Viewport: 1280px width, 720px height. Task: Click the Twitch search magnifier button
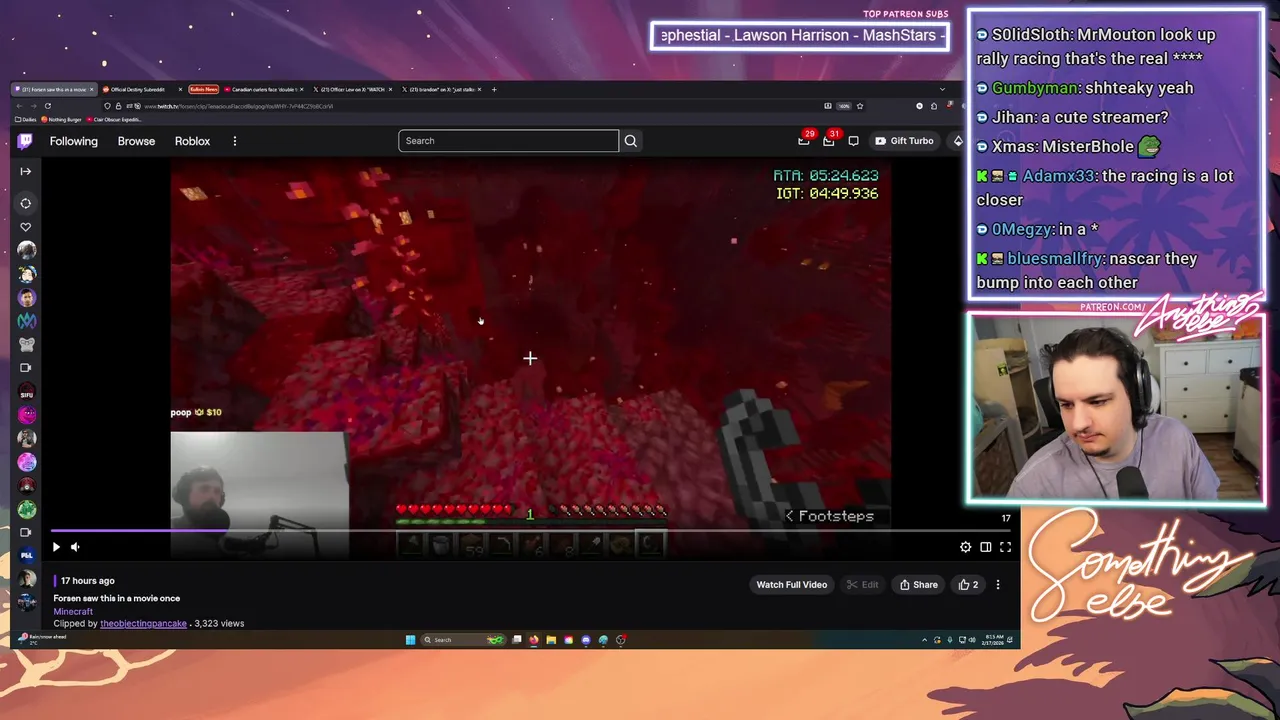(x=631, y=141)
